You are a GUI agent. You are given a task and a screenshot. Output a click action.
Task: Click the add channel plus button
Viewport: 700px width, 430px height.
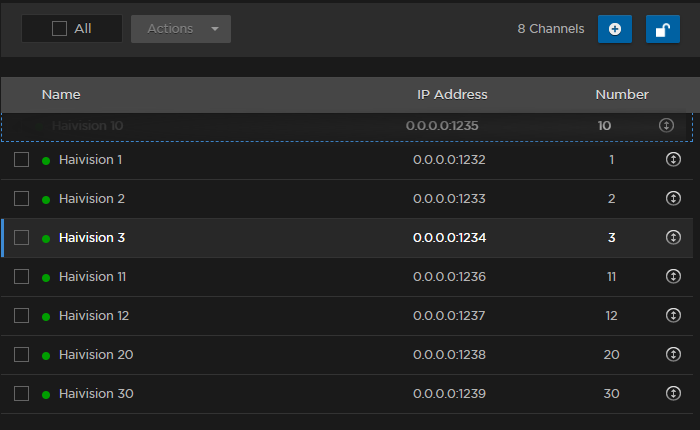pyautogui.click(x=614, y=29)
